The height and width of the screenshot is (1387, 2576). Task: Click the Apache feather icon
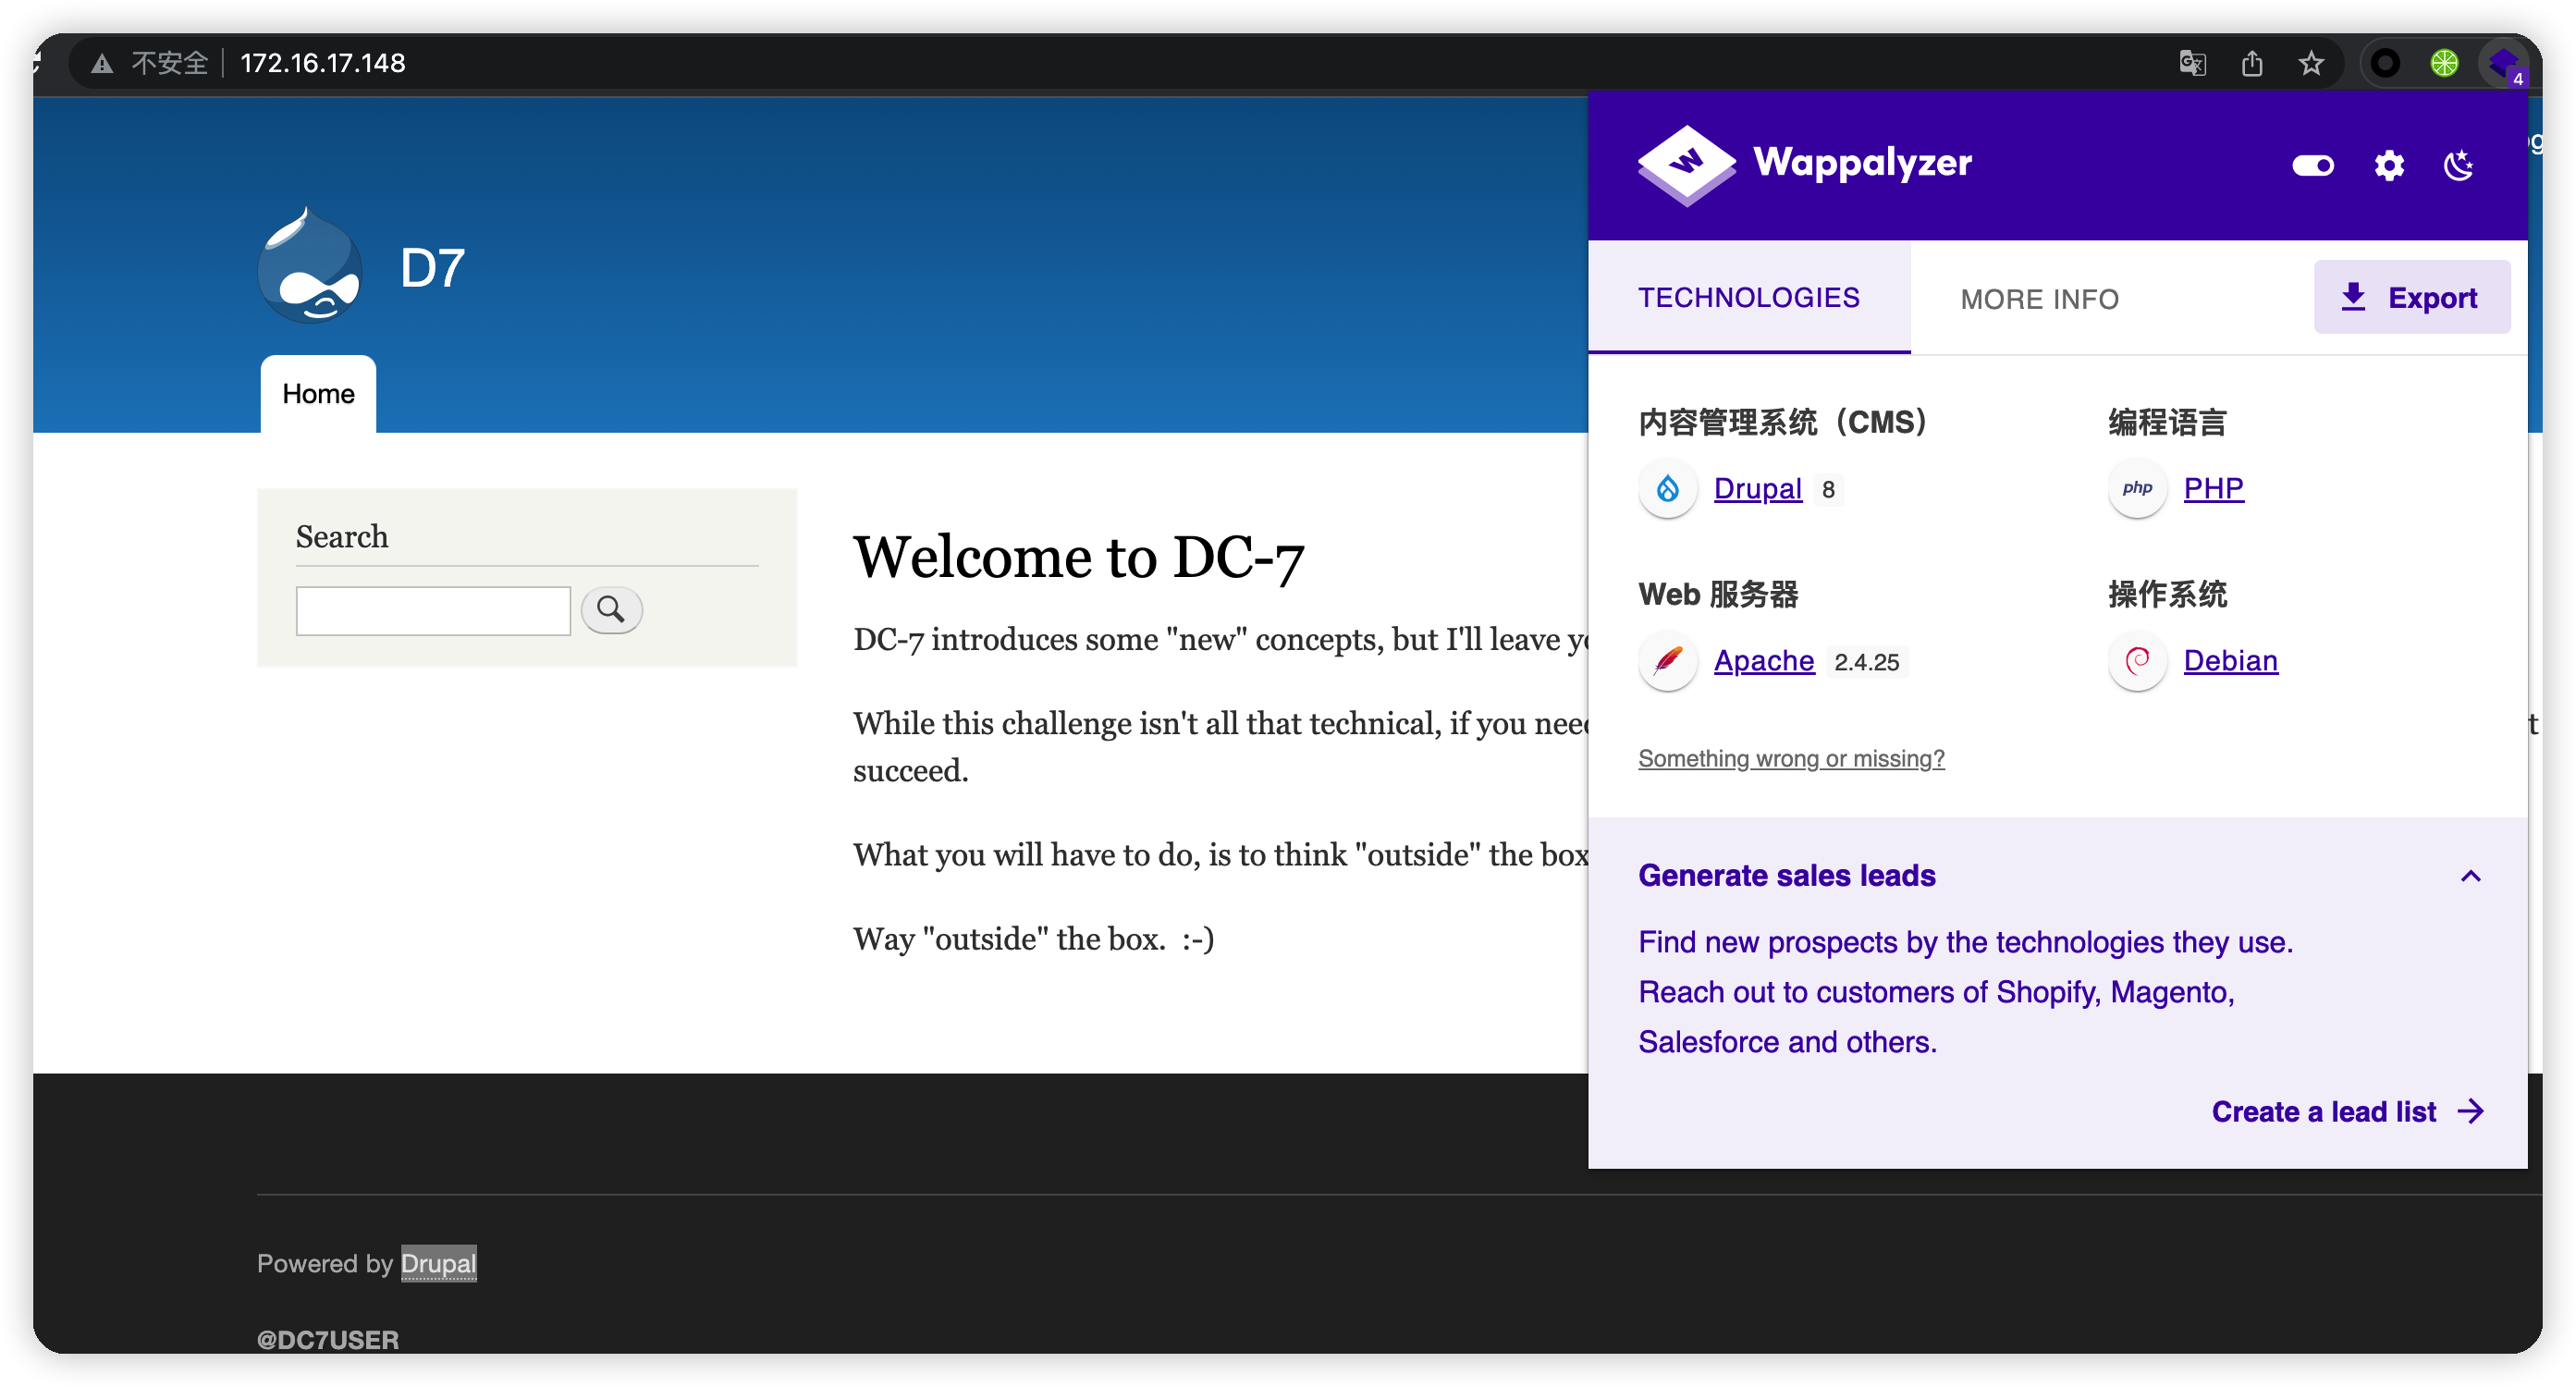pyautogui.click(x=1667, y=661)
